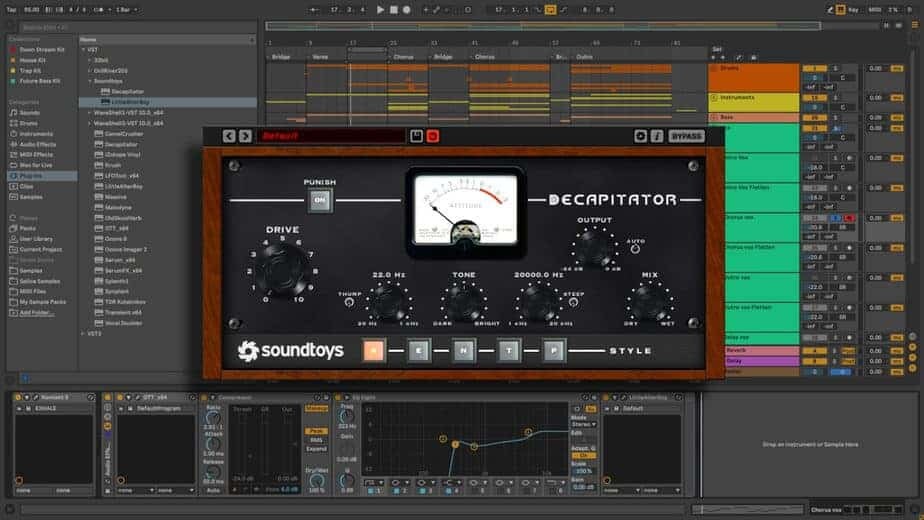Screen dimensions: 924x520
Task: Click the soundtoys logo
Action: pos(291,351)
